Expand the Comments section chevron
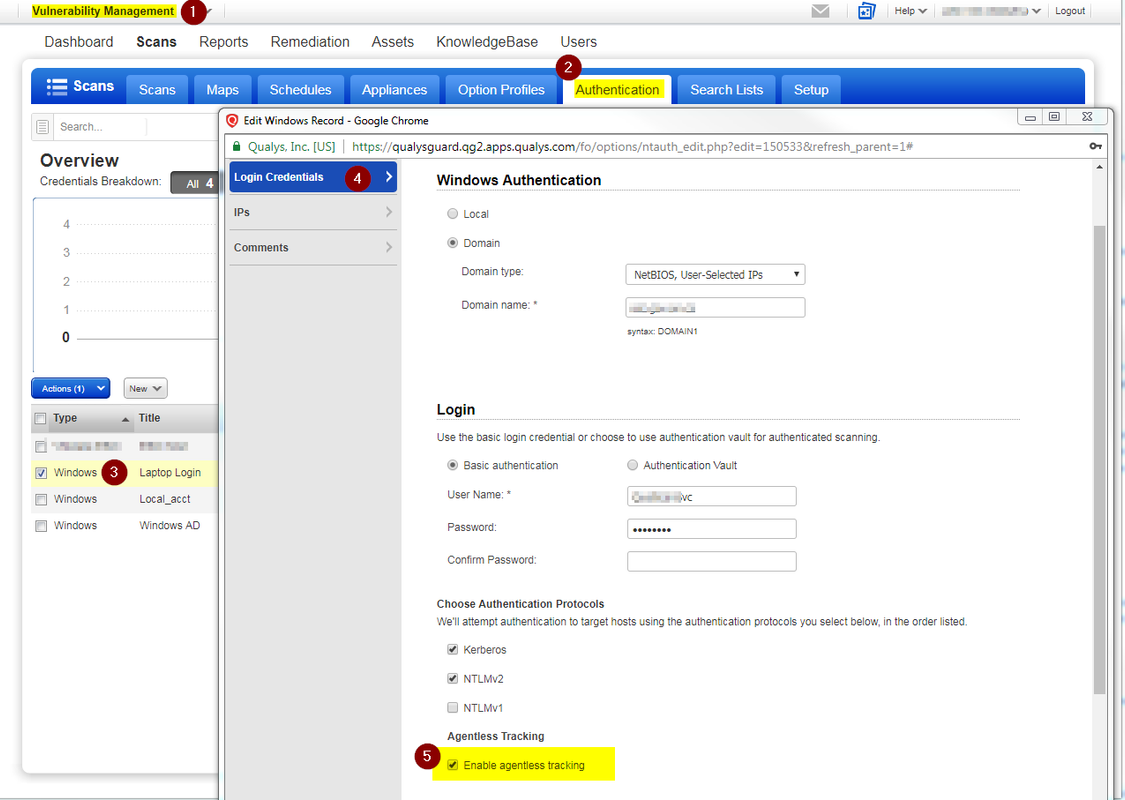Screen dimensions: 1125x800 point(389,247)
